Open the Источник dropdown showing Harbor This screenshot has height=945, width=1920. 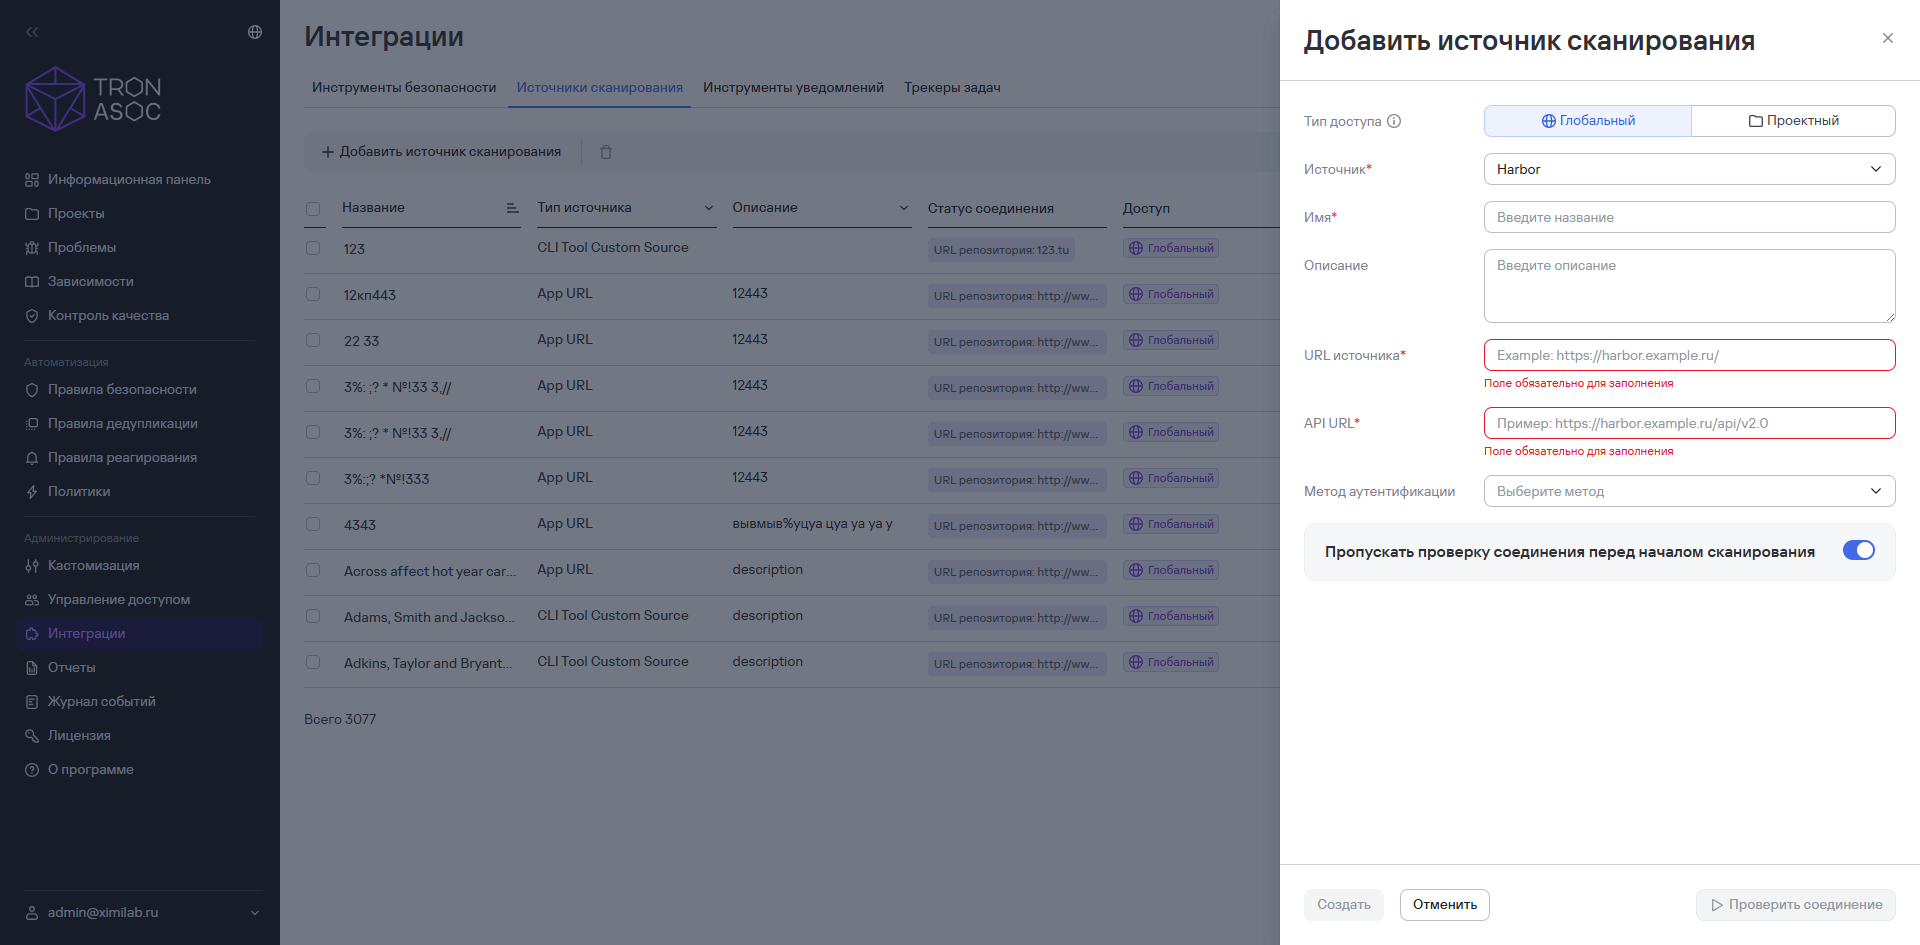pos(1689,169)
